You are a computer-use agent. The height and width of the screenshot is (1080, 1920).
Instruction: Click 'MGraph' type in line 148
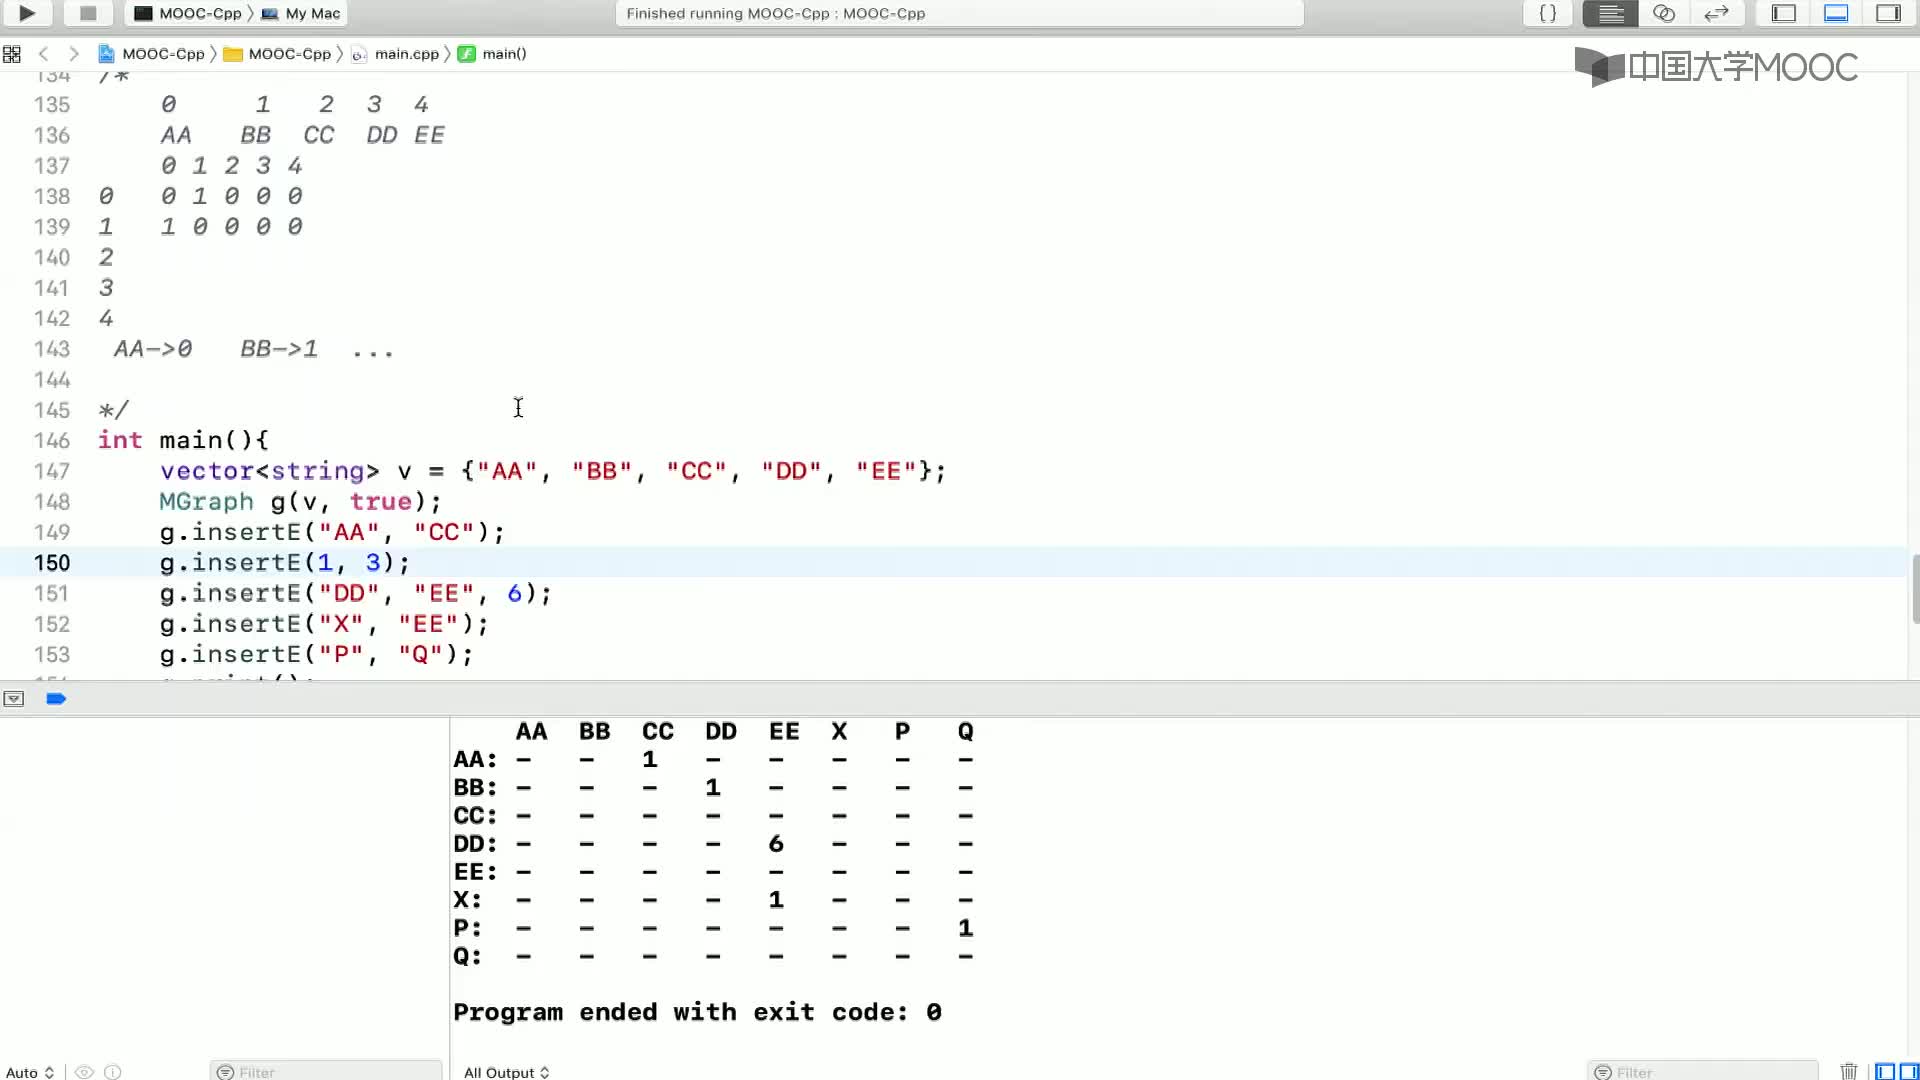click(x=207, y=502)
